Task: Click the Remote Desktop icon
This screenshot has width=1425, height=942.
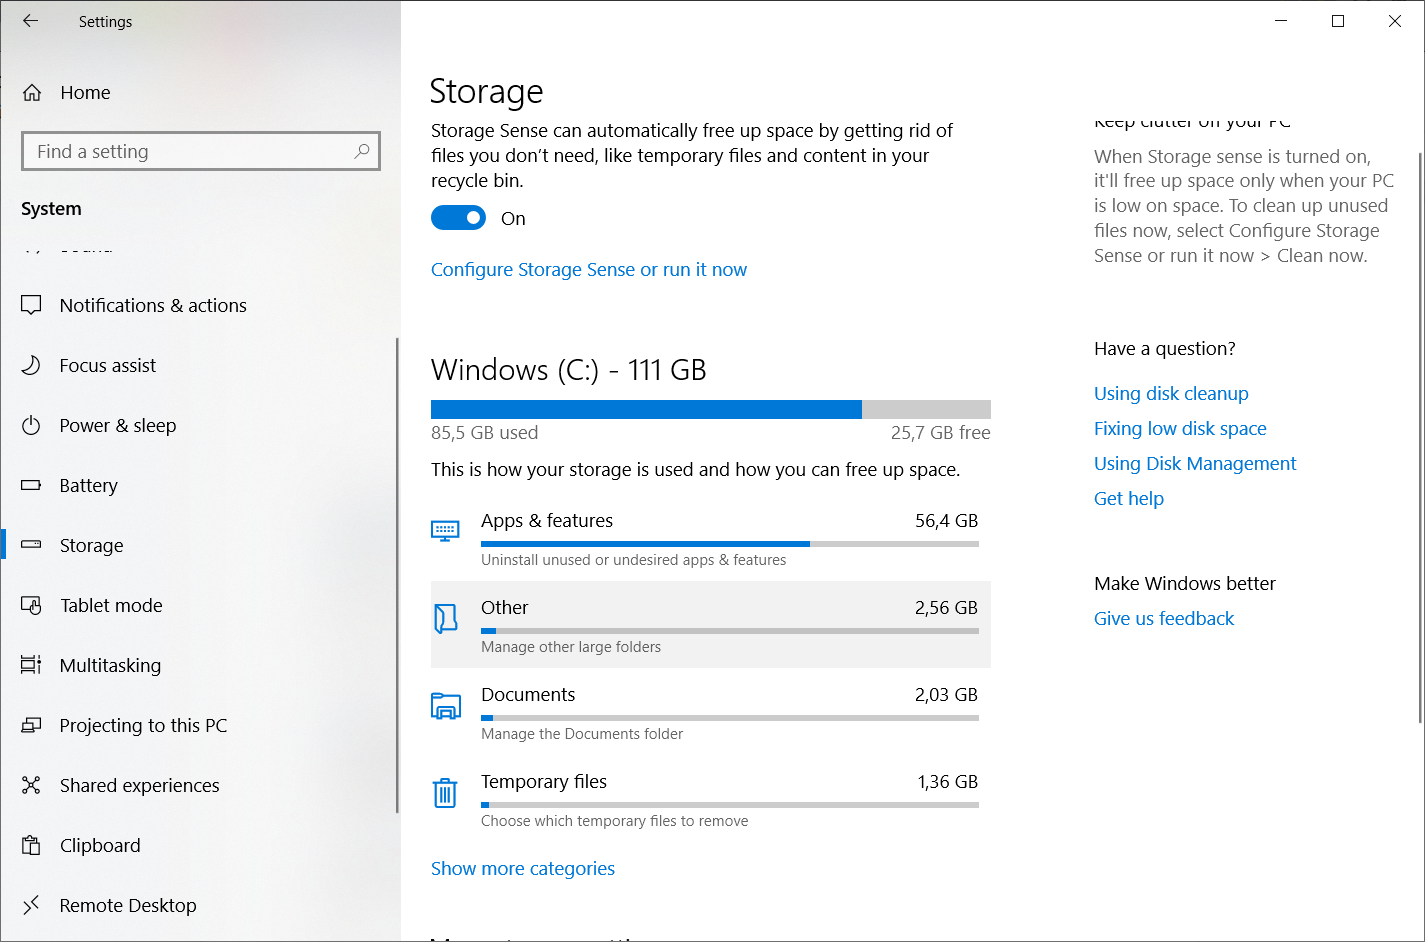Action: pos(31,905)
